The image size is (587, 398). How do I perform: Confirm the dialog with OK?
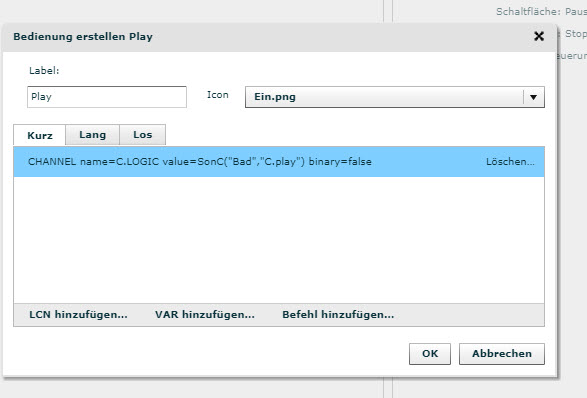(430, 354)
